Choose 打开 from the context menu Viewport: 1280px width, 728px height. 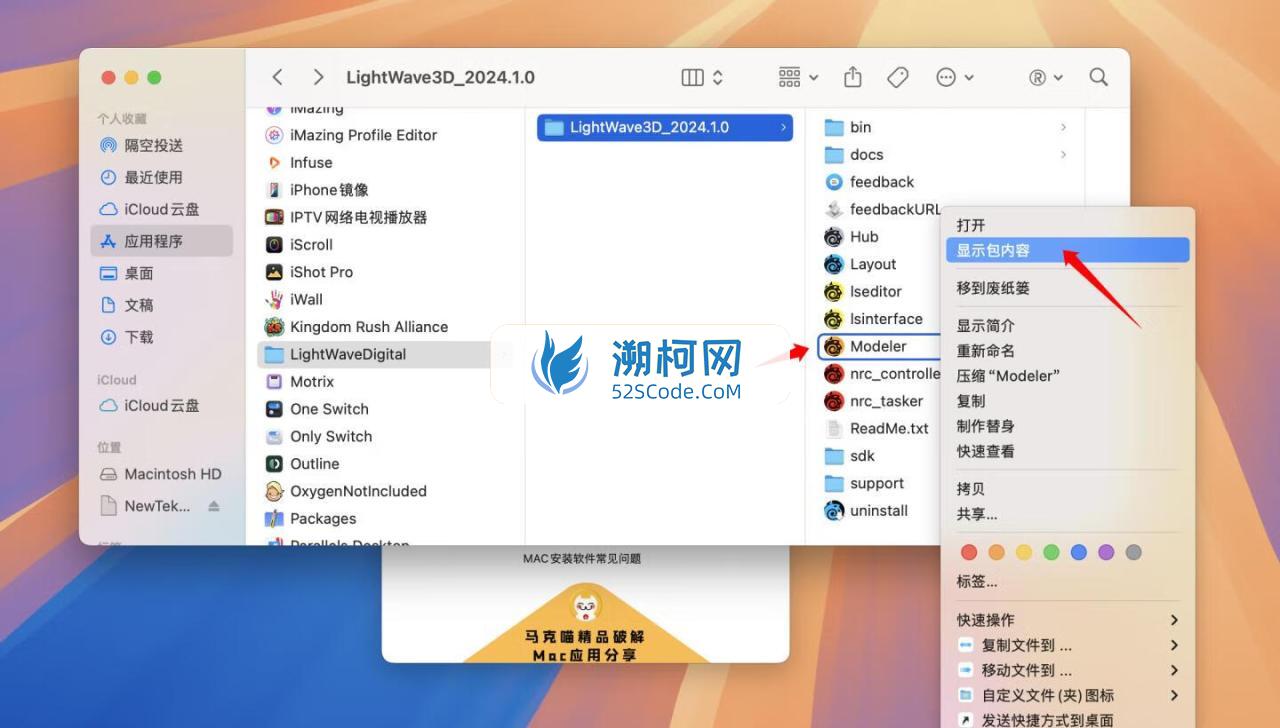[1067, 225]
